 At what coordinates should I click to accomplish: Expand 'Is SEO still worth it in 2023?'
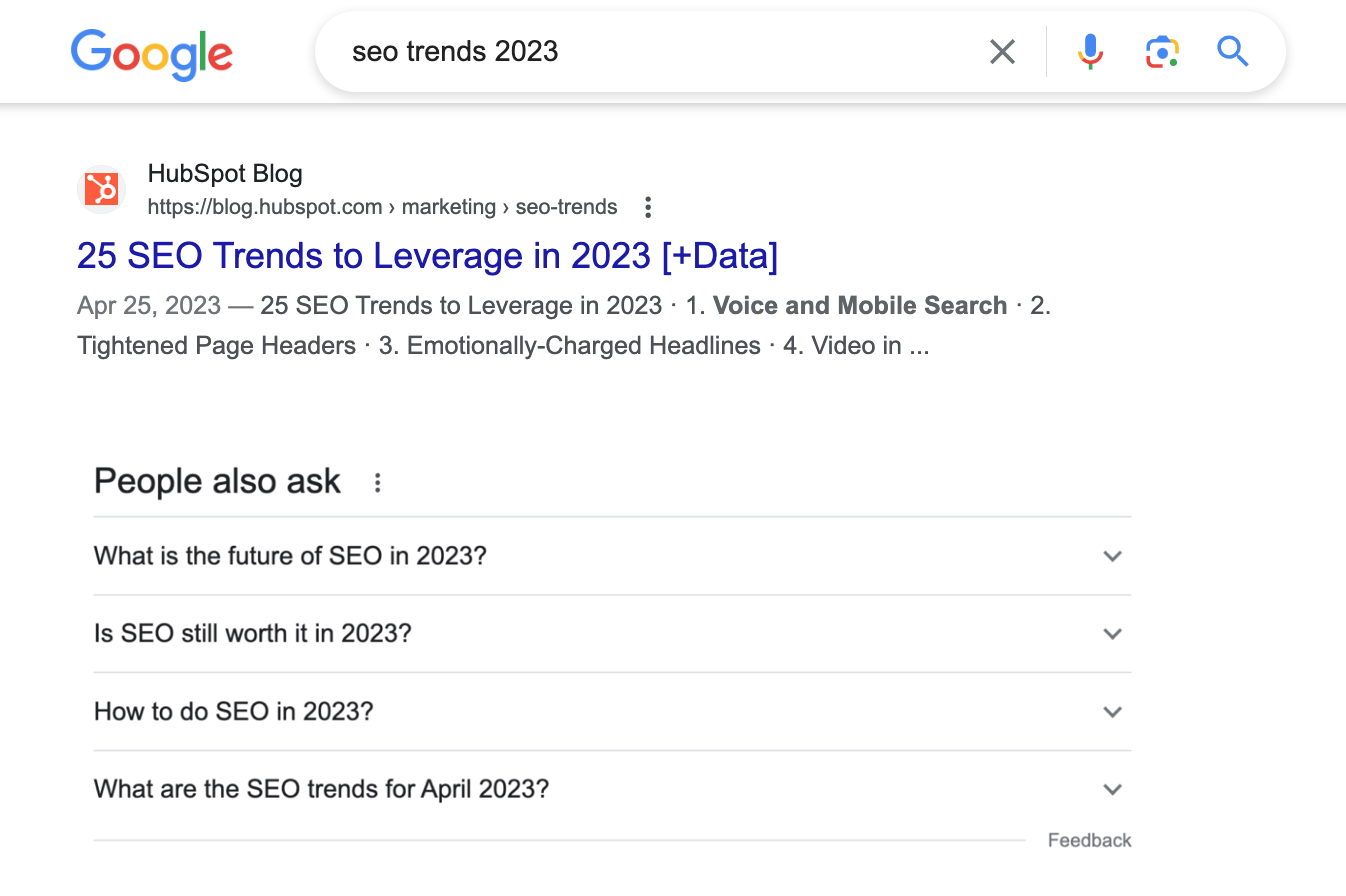pos(1112,634)
